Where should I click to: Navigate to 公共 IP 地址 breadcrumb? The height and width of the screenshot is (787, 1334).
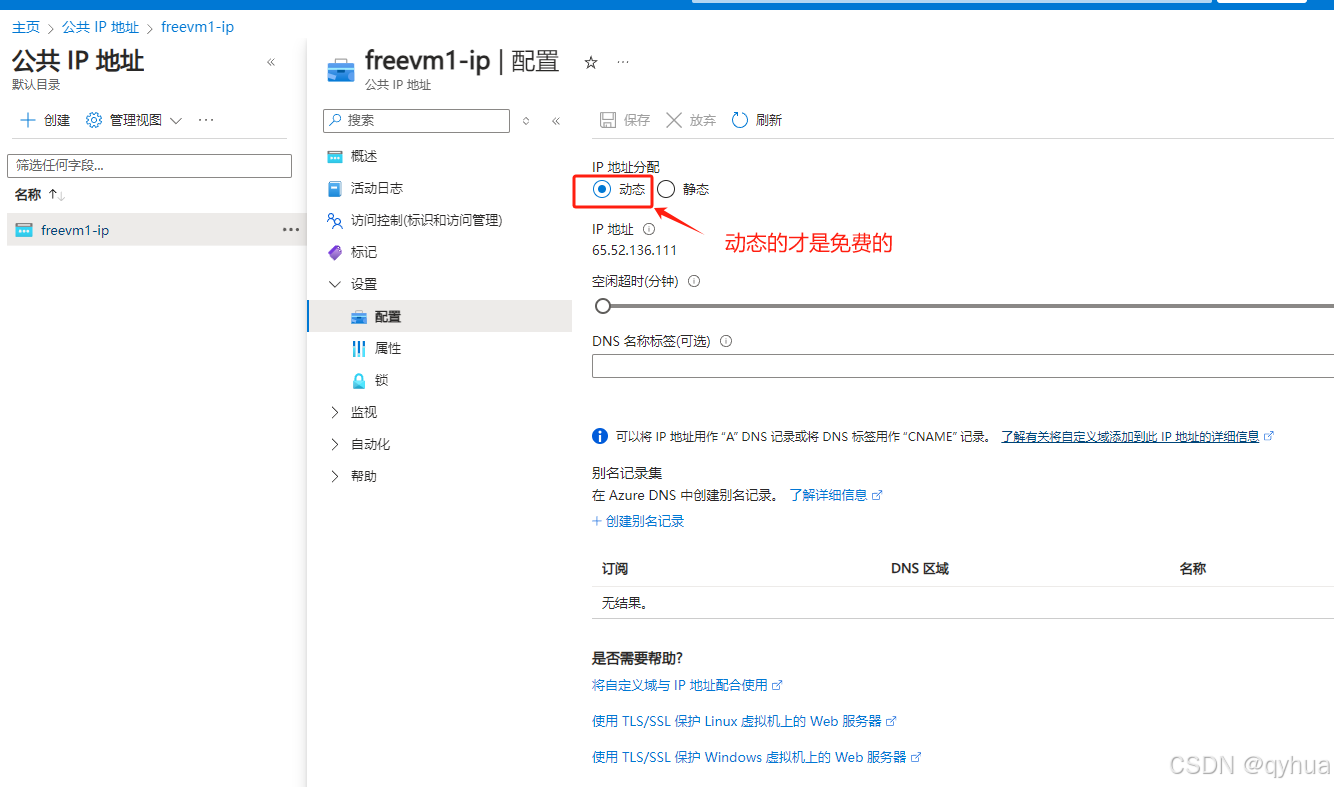click(100, 27)
